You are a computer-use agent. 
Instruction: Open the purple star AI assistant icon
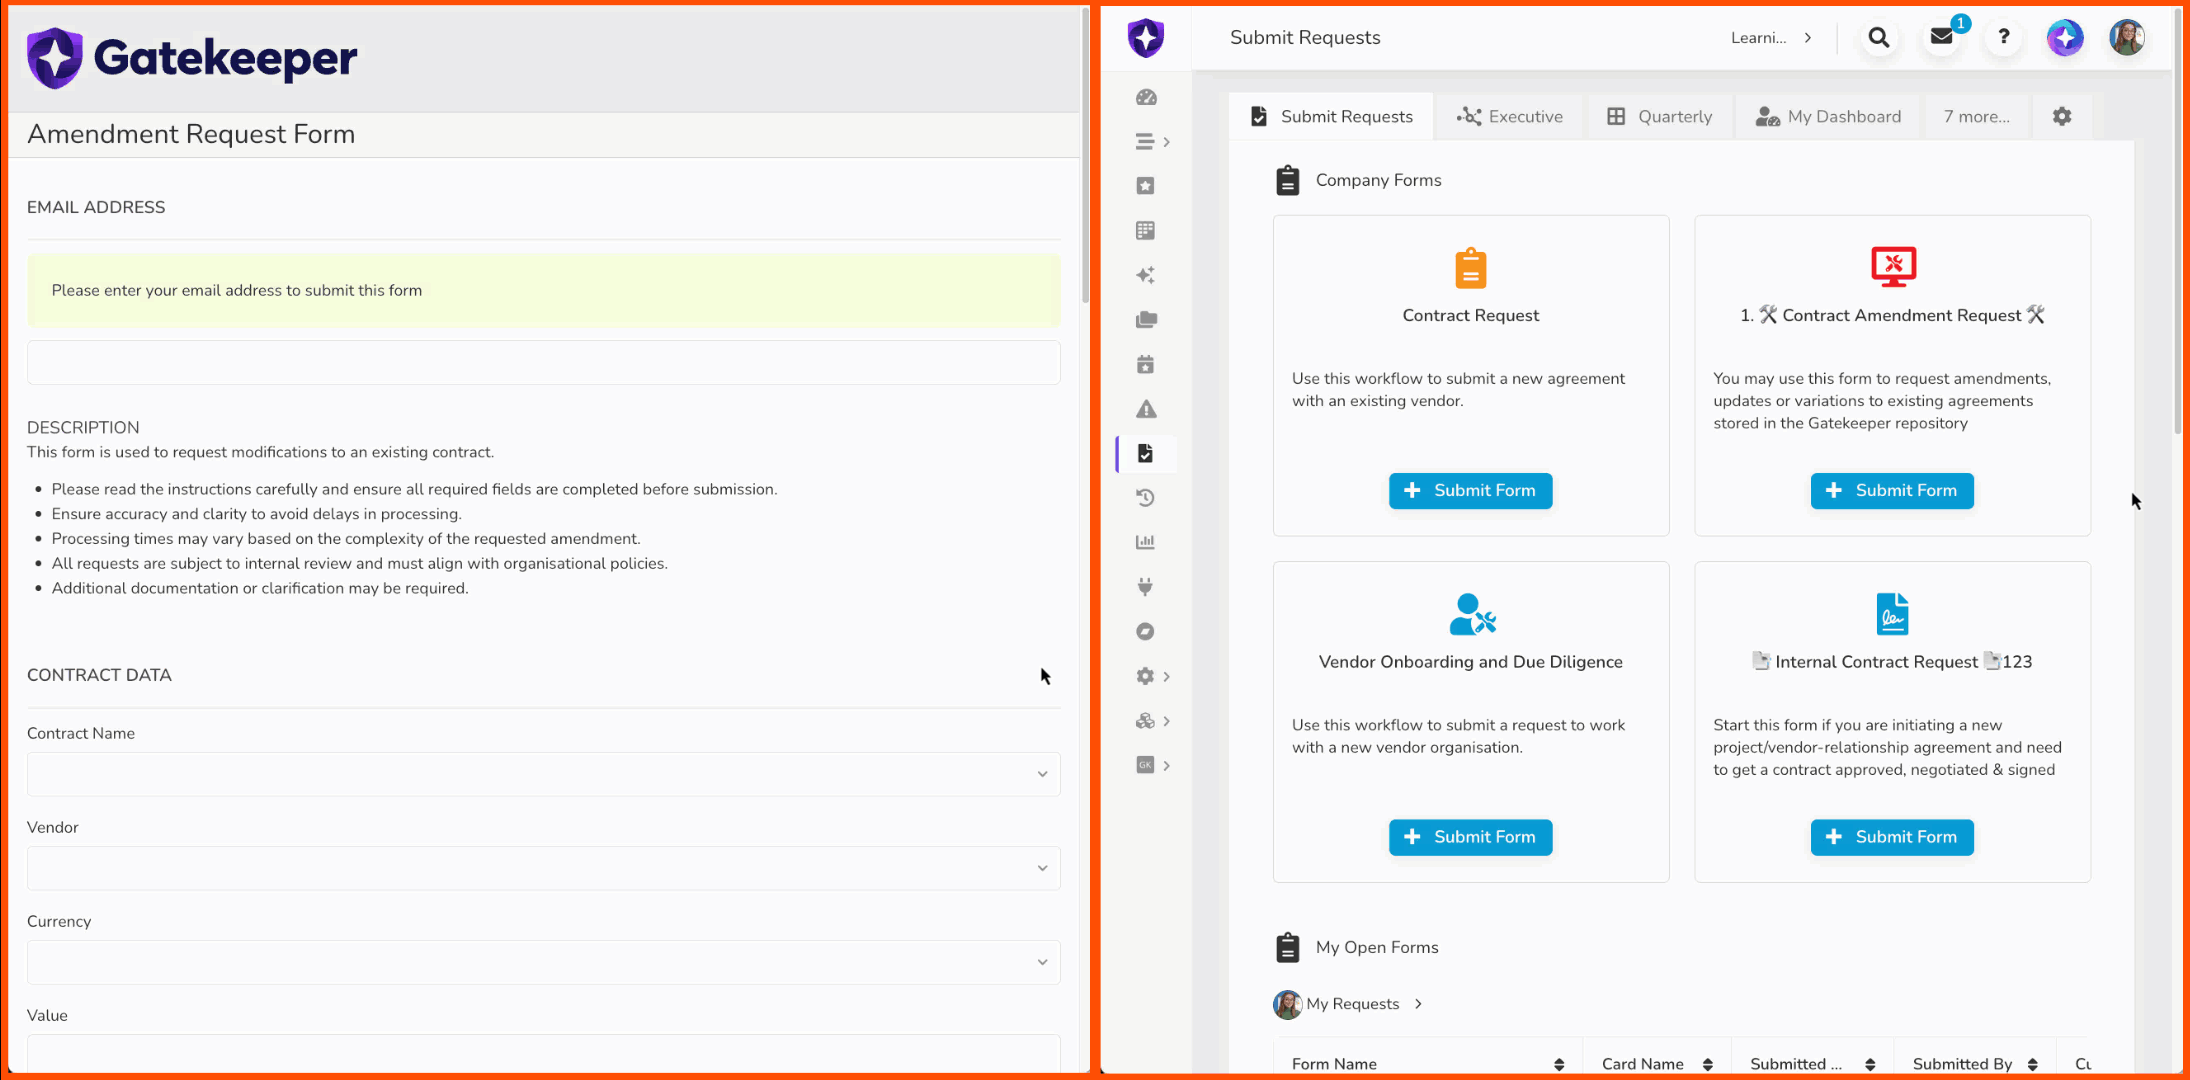click(x=2065, y=38)
